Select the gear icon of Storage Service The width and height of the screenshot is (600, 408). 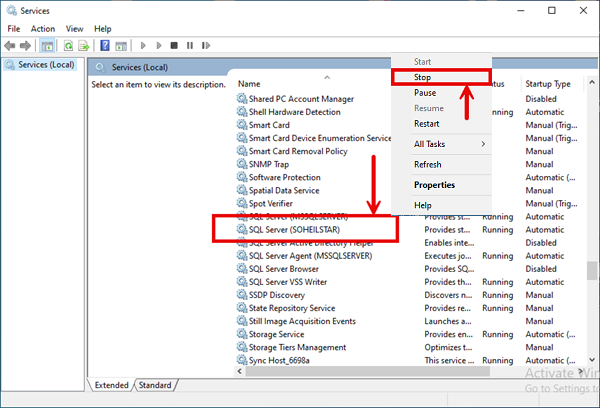click(x=242, y=334)
